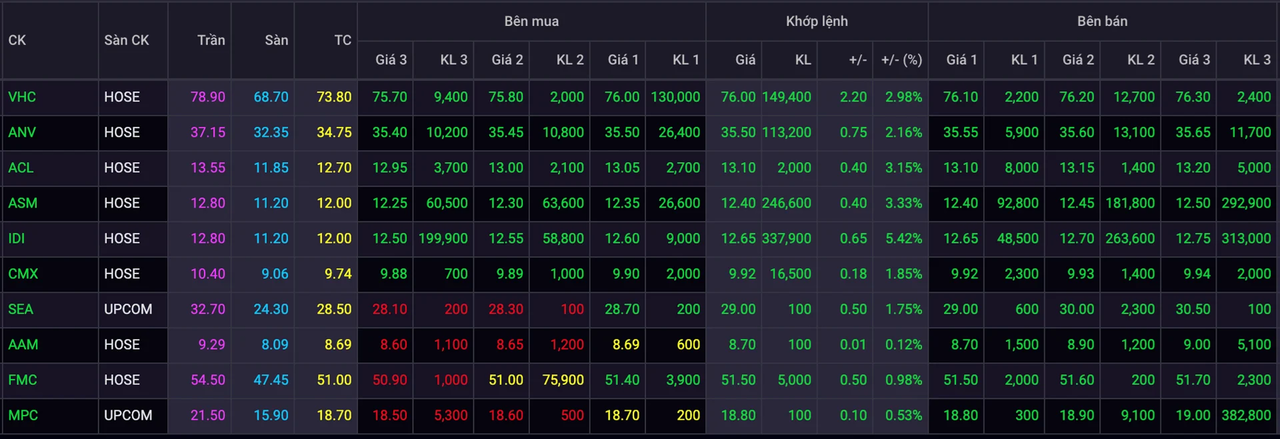Open the SEA stock row symbol
The height and width of the screenshot is (439, 1280).
[x=20, y=309]
